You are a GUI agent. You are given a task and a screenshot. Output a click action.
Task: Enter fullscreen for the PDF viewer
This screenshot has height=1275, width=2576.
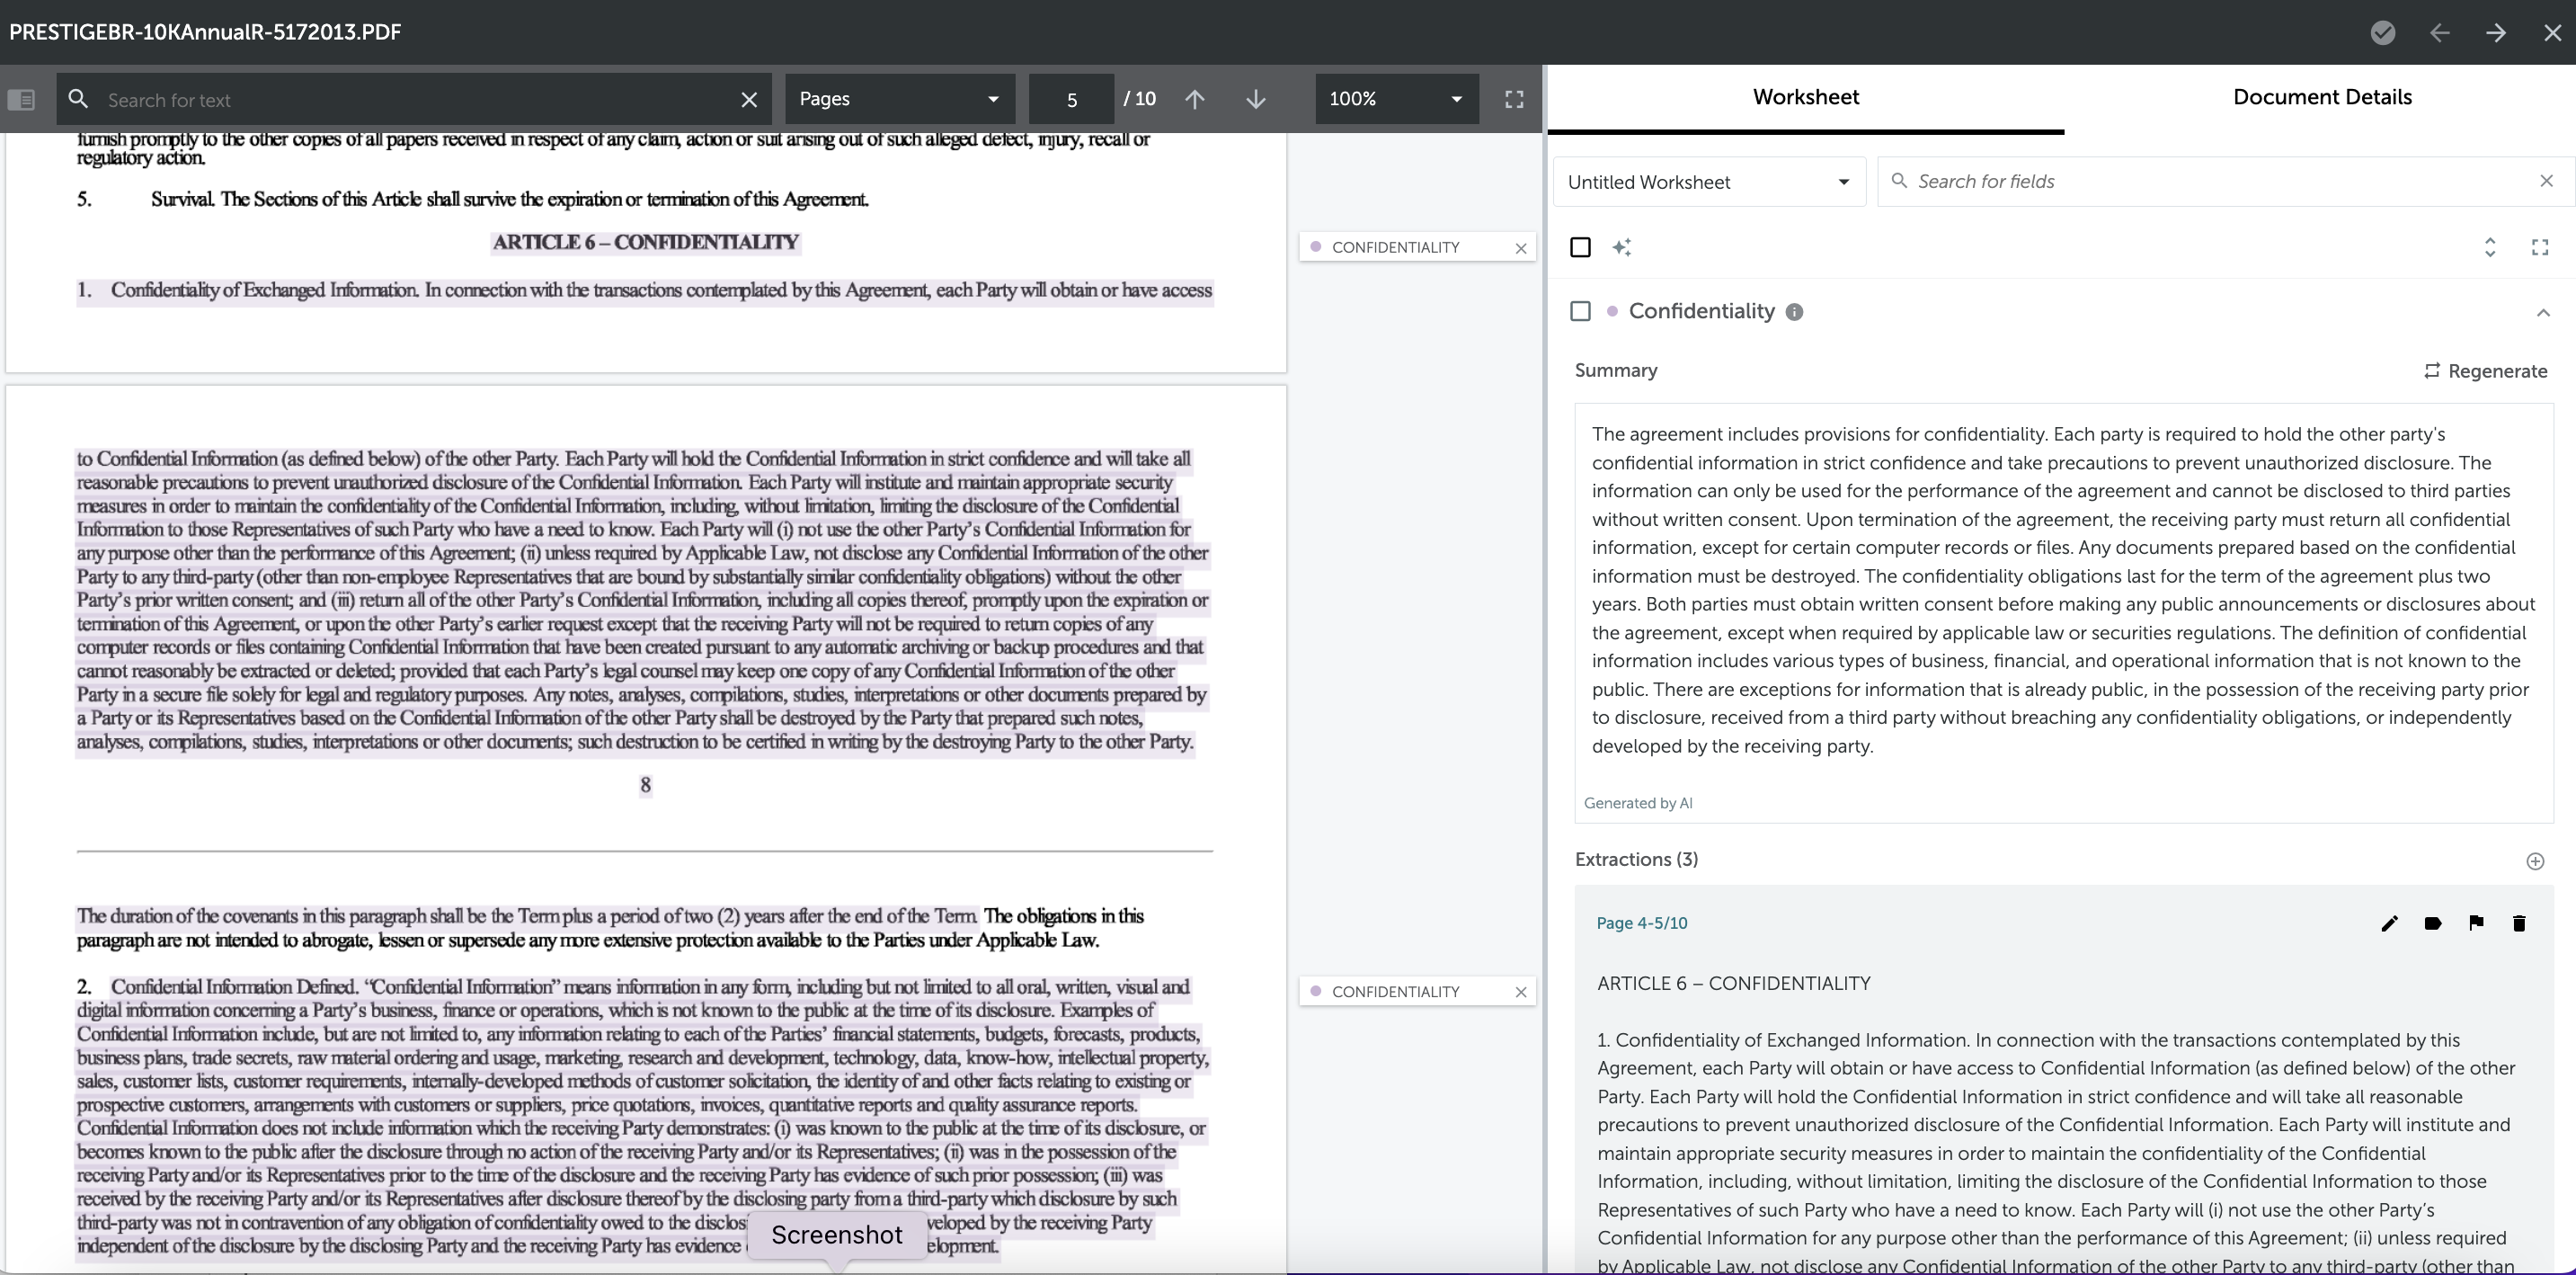point(1514,99)
